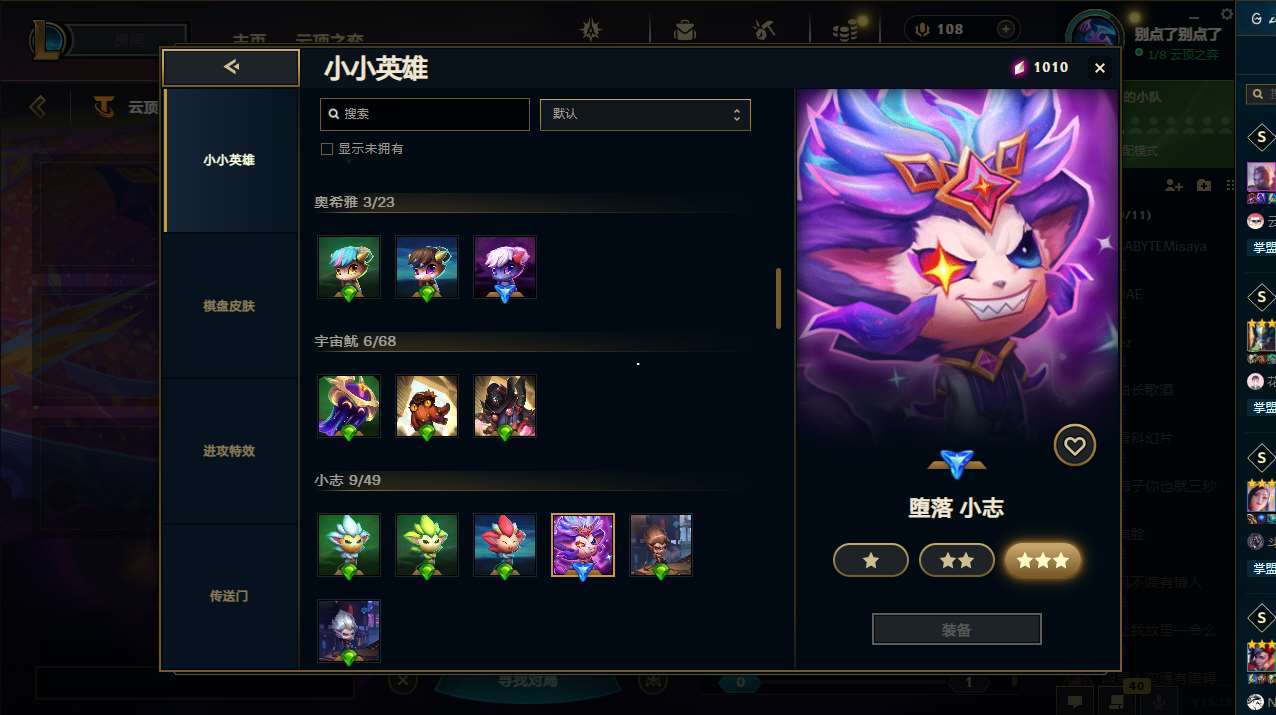Open the purple gem currency icon
The width and height of the screenshot is (1276, 715).
click(1019, 67)
